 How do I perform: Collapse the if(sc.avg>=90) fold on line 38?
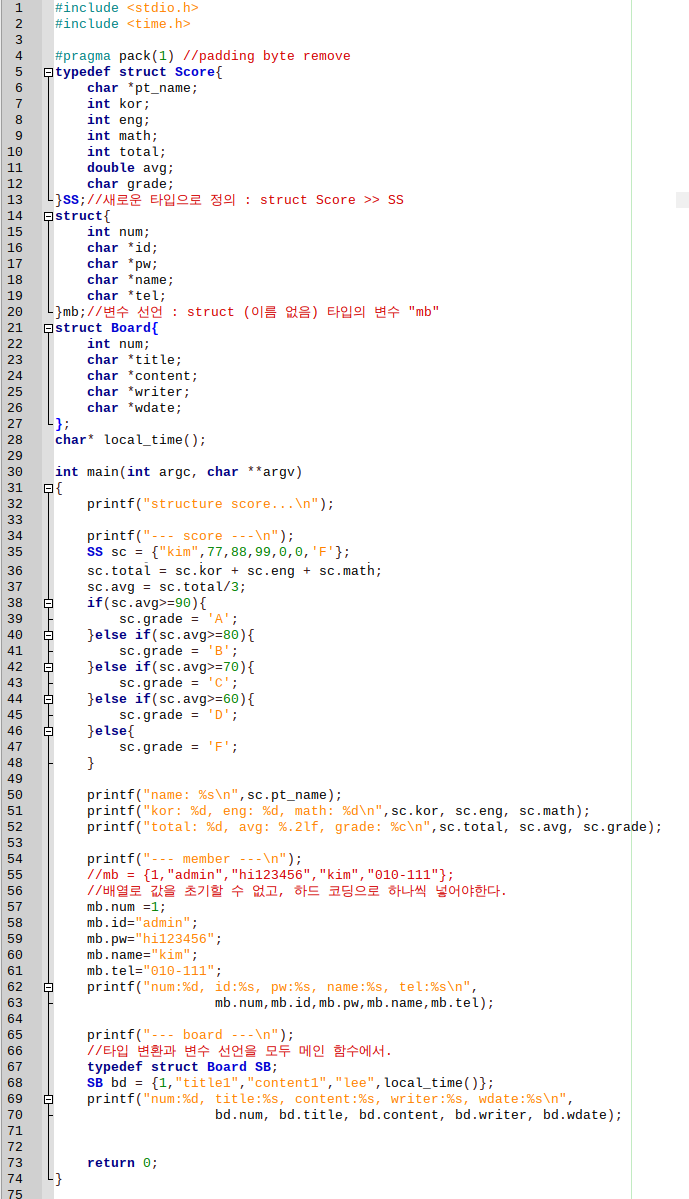pyautogui.click(x=48, y=603)
